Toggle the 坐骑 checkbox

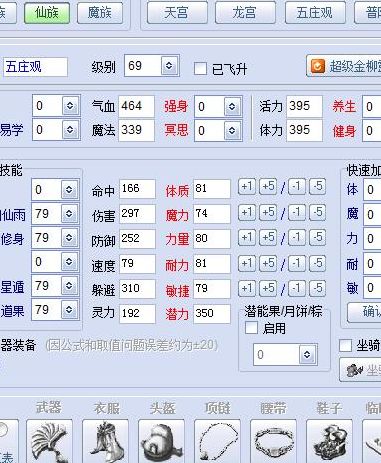345,345
